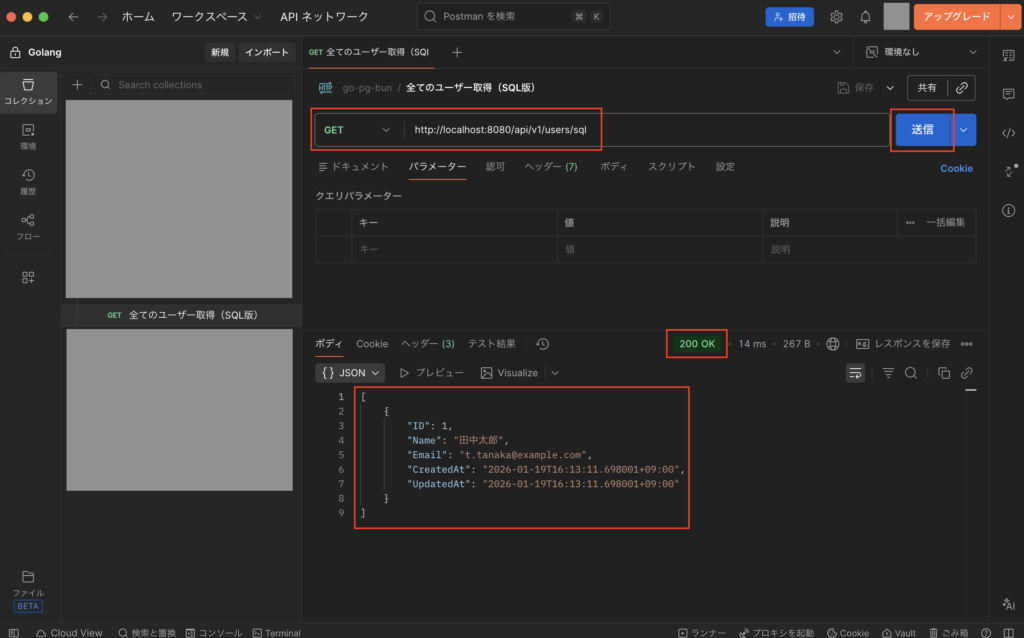Open the フロー flows sidebar icon

click(x=28, y=226)
